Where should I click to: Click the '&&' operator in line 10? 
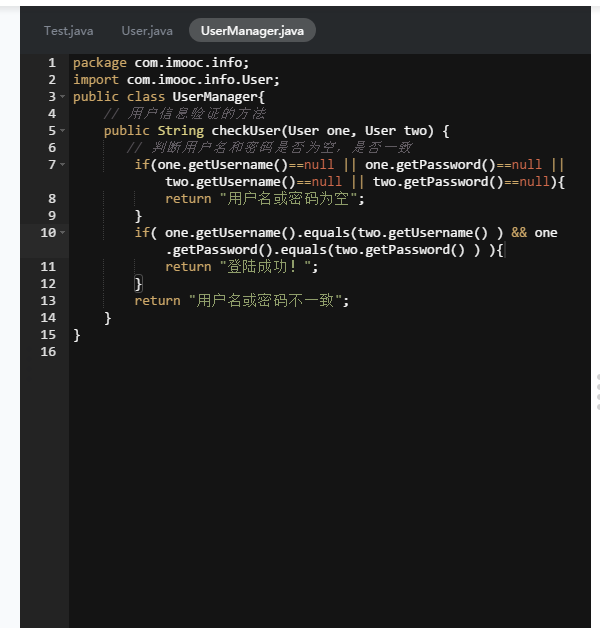(519, 233)
